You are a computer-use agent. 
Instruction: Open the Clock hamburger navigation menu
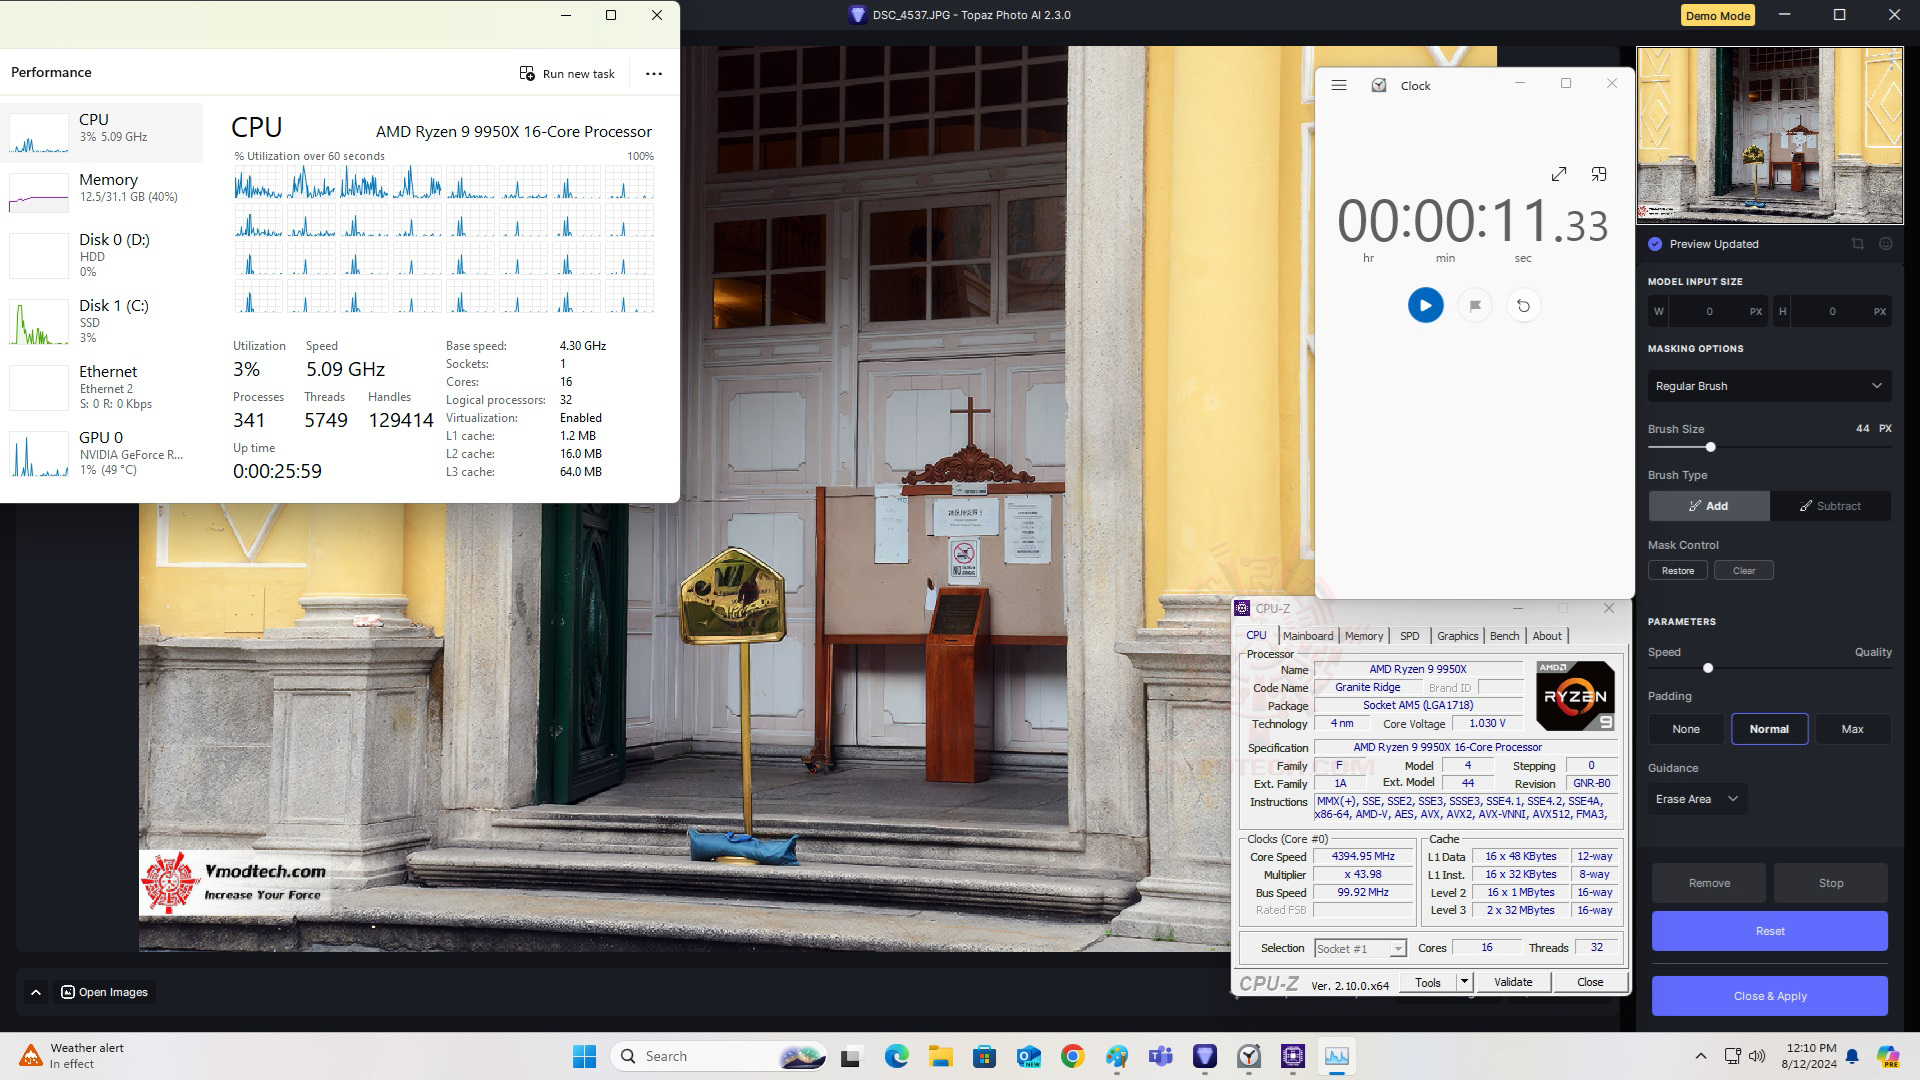(x=1339, y=85)
